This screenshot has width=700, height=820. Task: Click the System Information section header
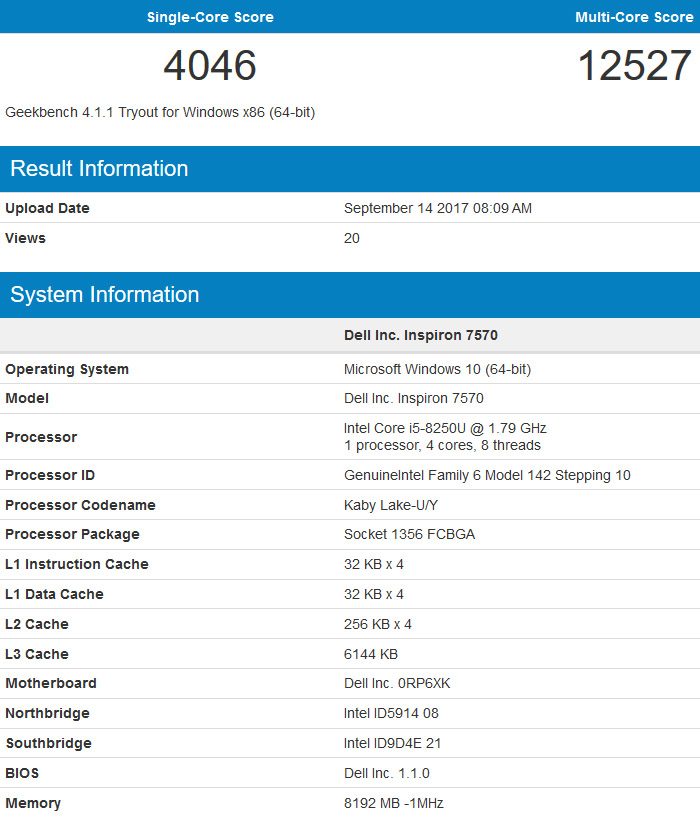pos(105,295)
